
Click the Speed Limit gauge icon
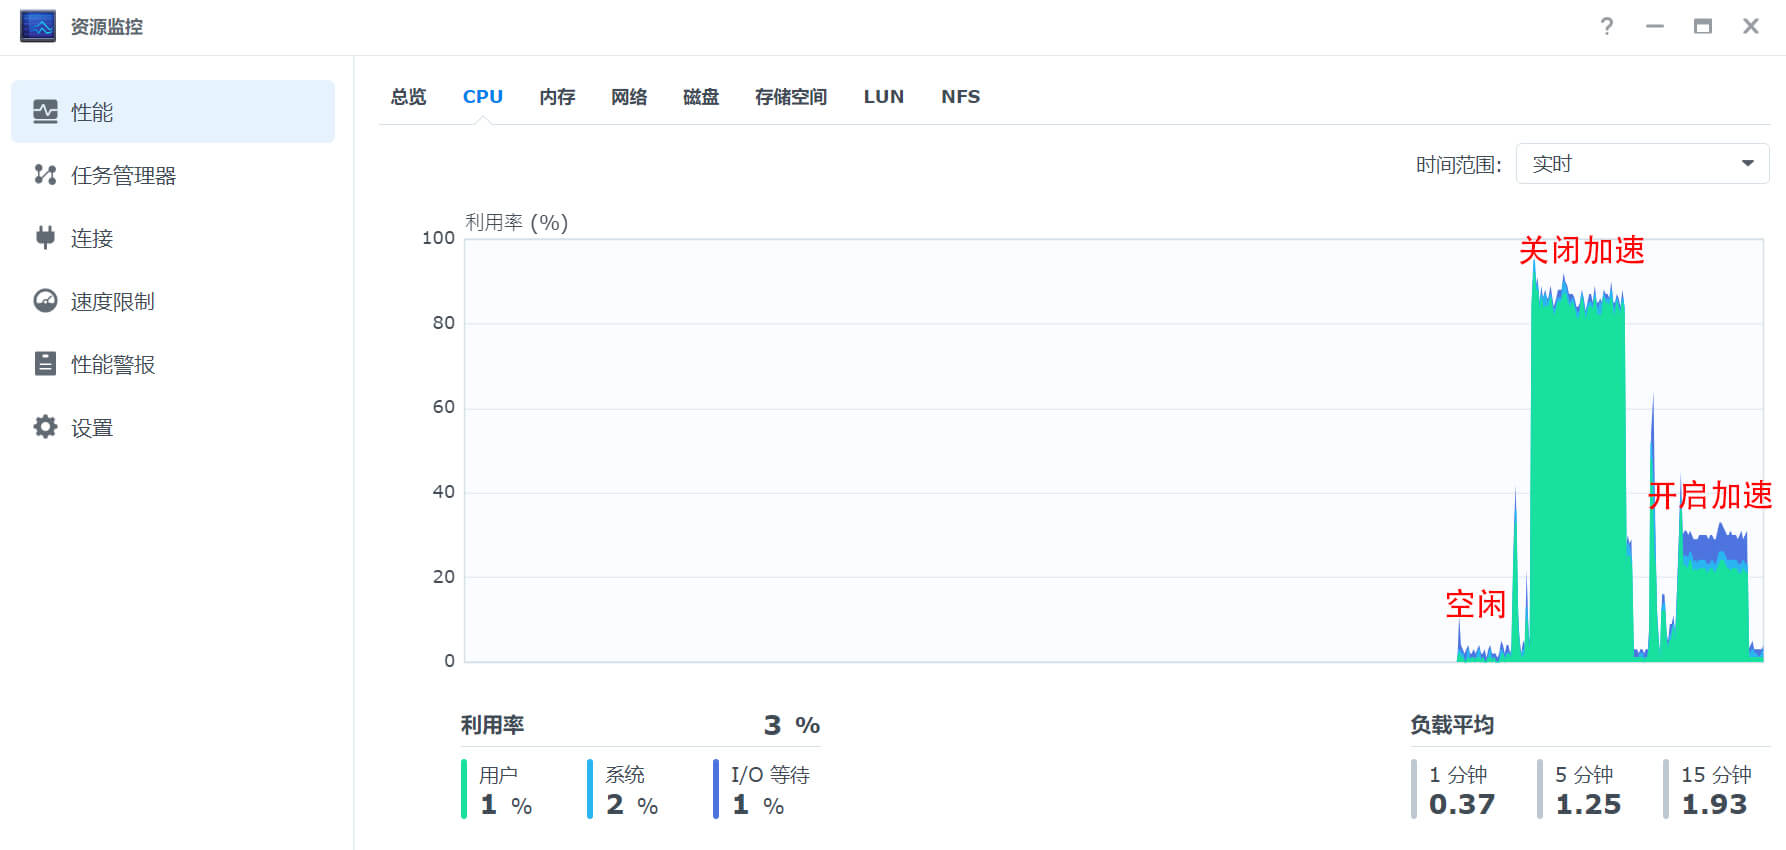[x=45, y=301]
